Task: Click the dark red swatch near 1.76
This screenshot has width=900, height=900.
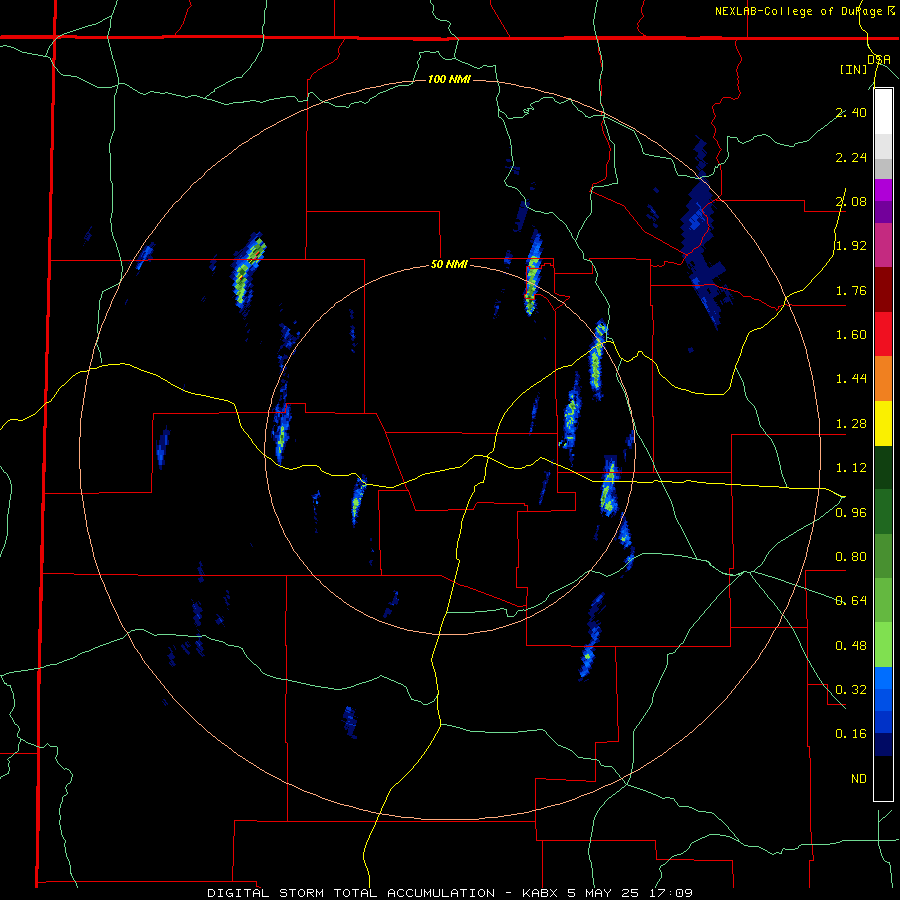Action: click(883, 290)
